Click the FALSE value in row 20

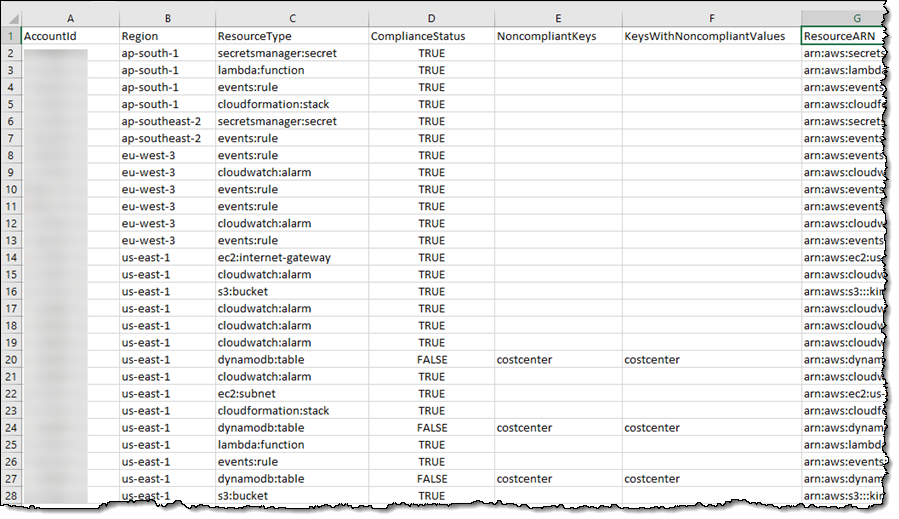click(x=431, y=359)
